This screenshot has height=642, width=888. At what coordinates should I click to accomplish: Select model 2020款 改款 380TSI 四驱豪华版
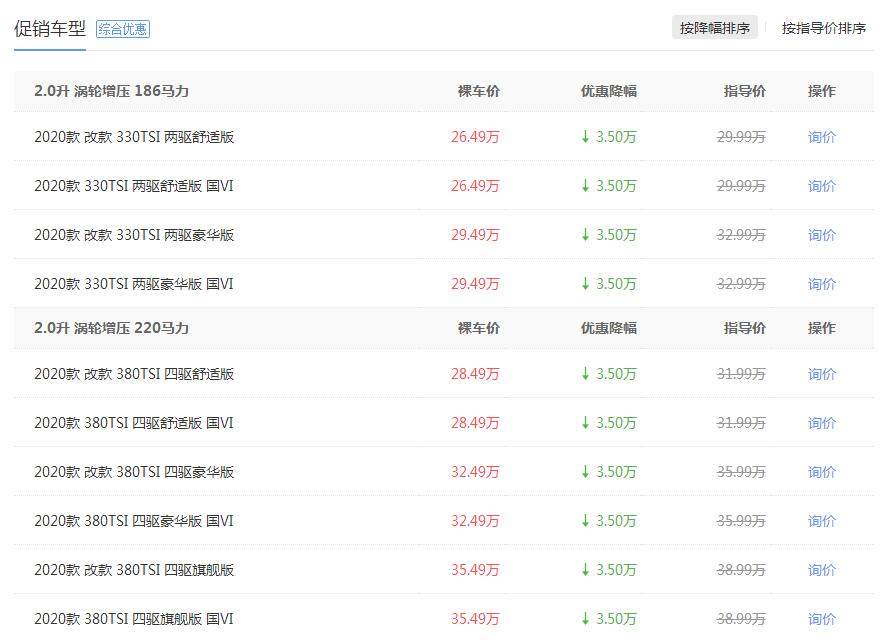pos(134,472)
